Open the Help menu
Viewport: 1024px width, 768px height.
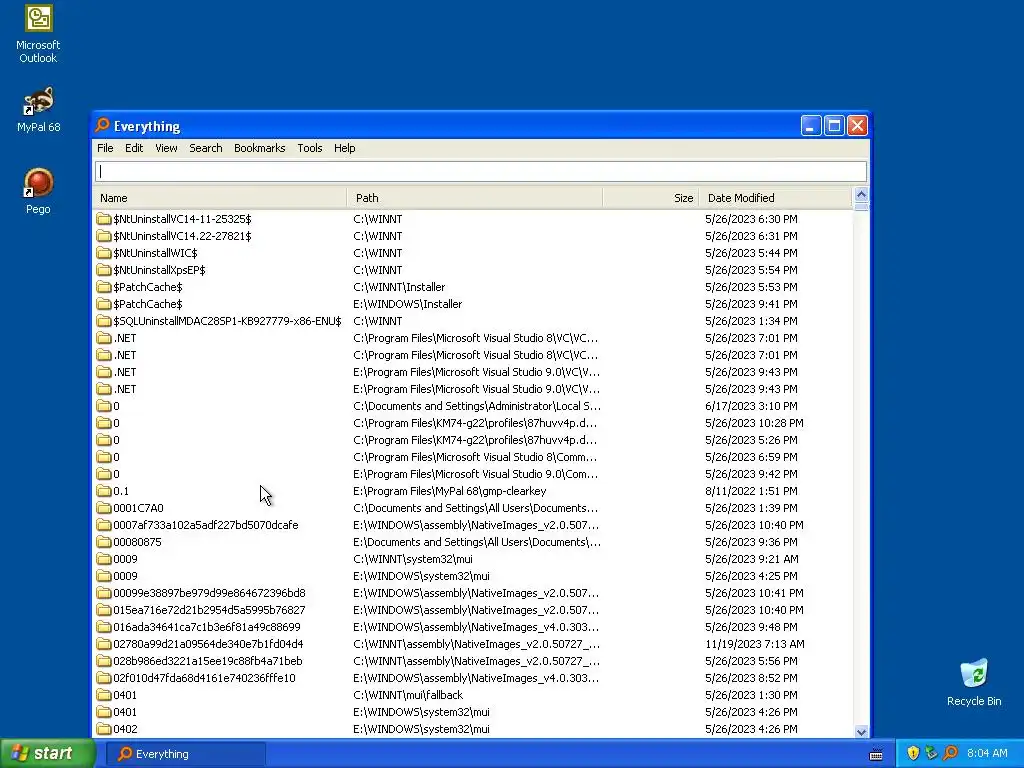point(344,148)
